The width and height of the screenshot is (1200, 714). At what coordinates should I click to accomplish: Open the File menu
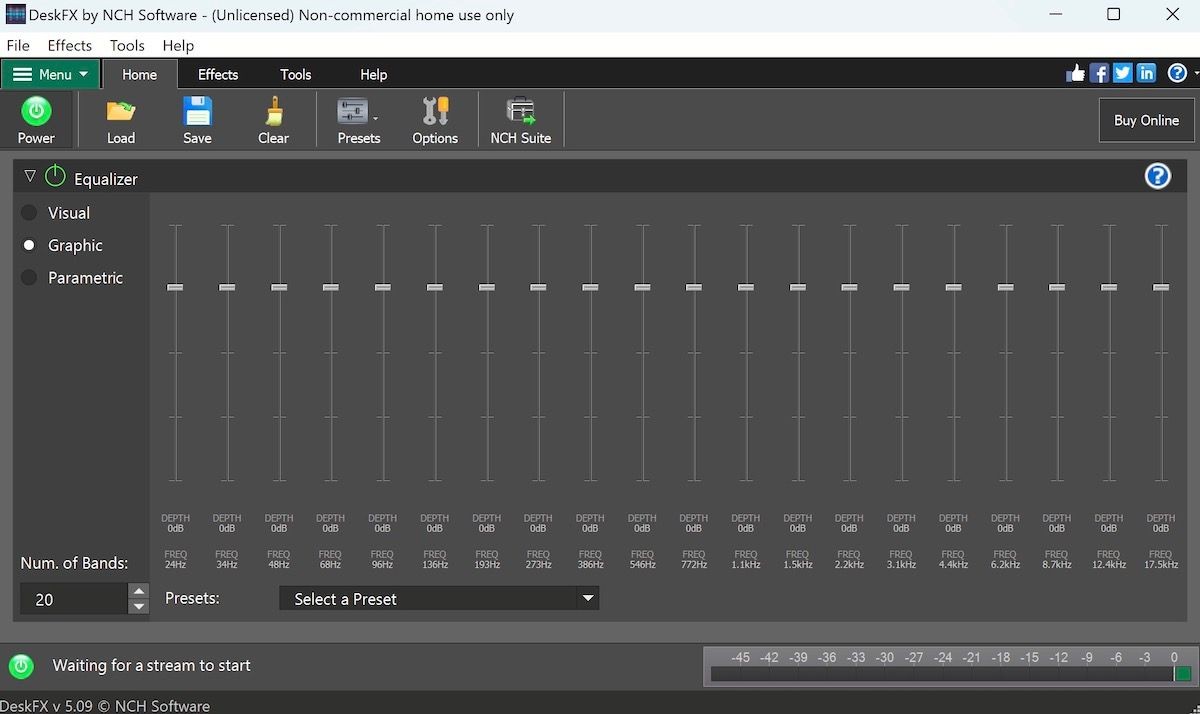tap(18, 45)
